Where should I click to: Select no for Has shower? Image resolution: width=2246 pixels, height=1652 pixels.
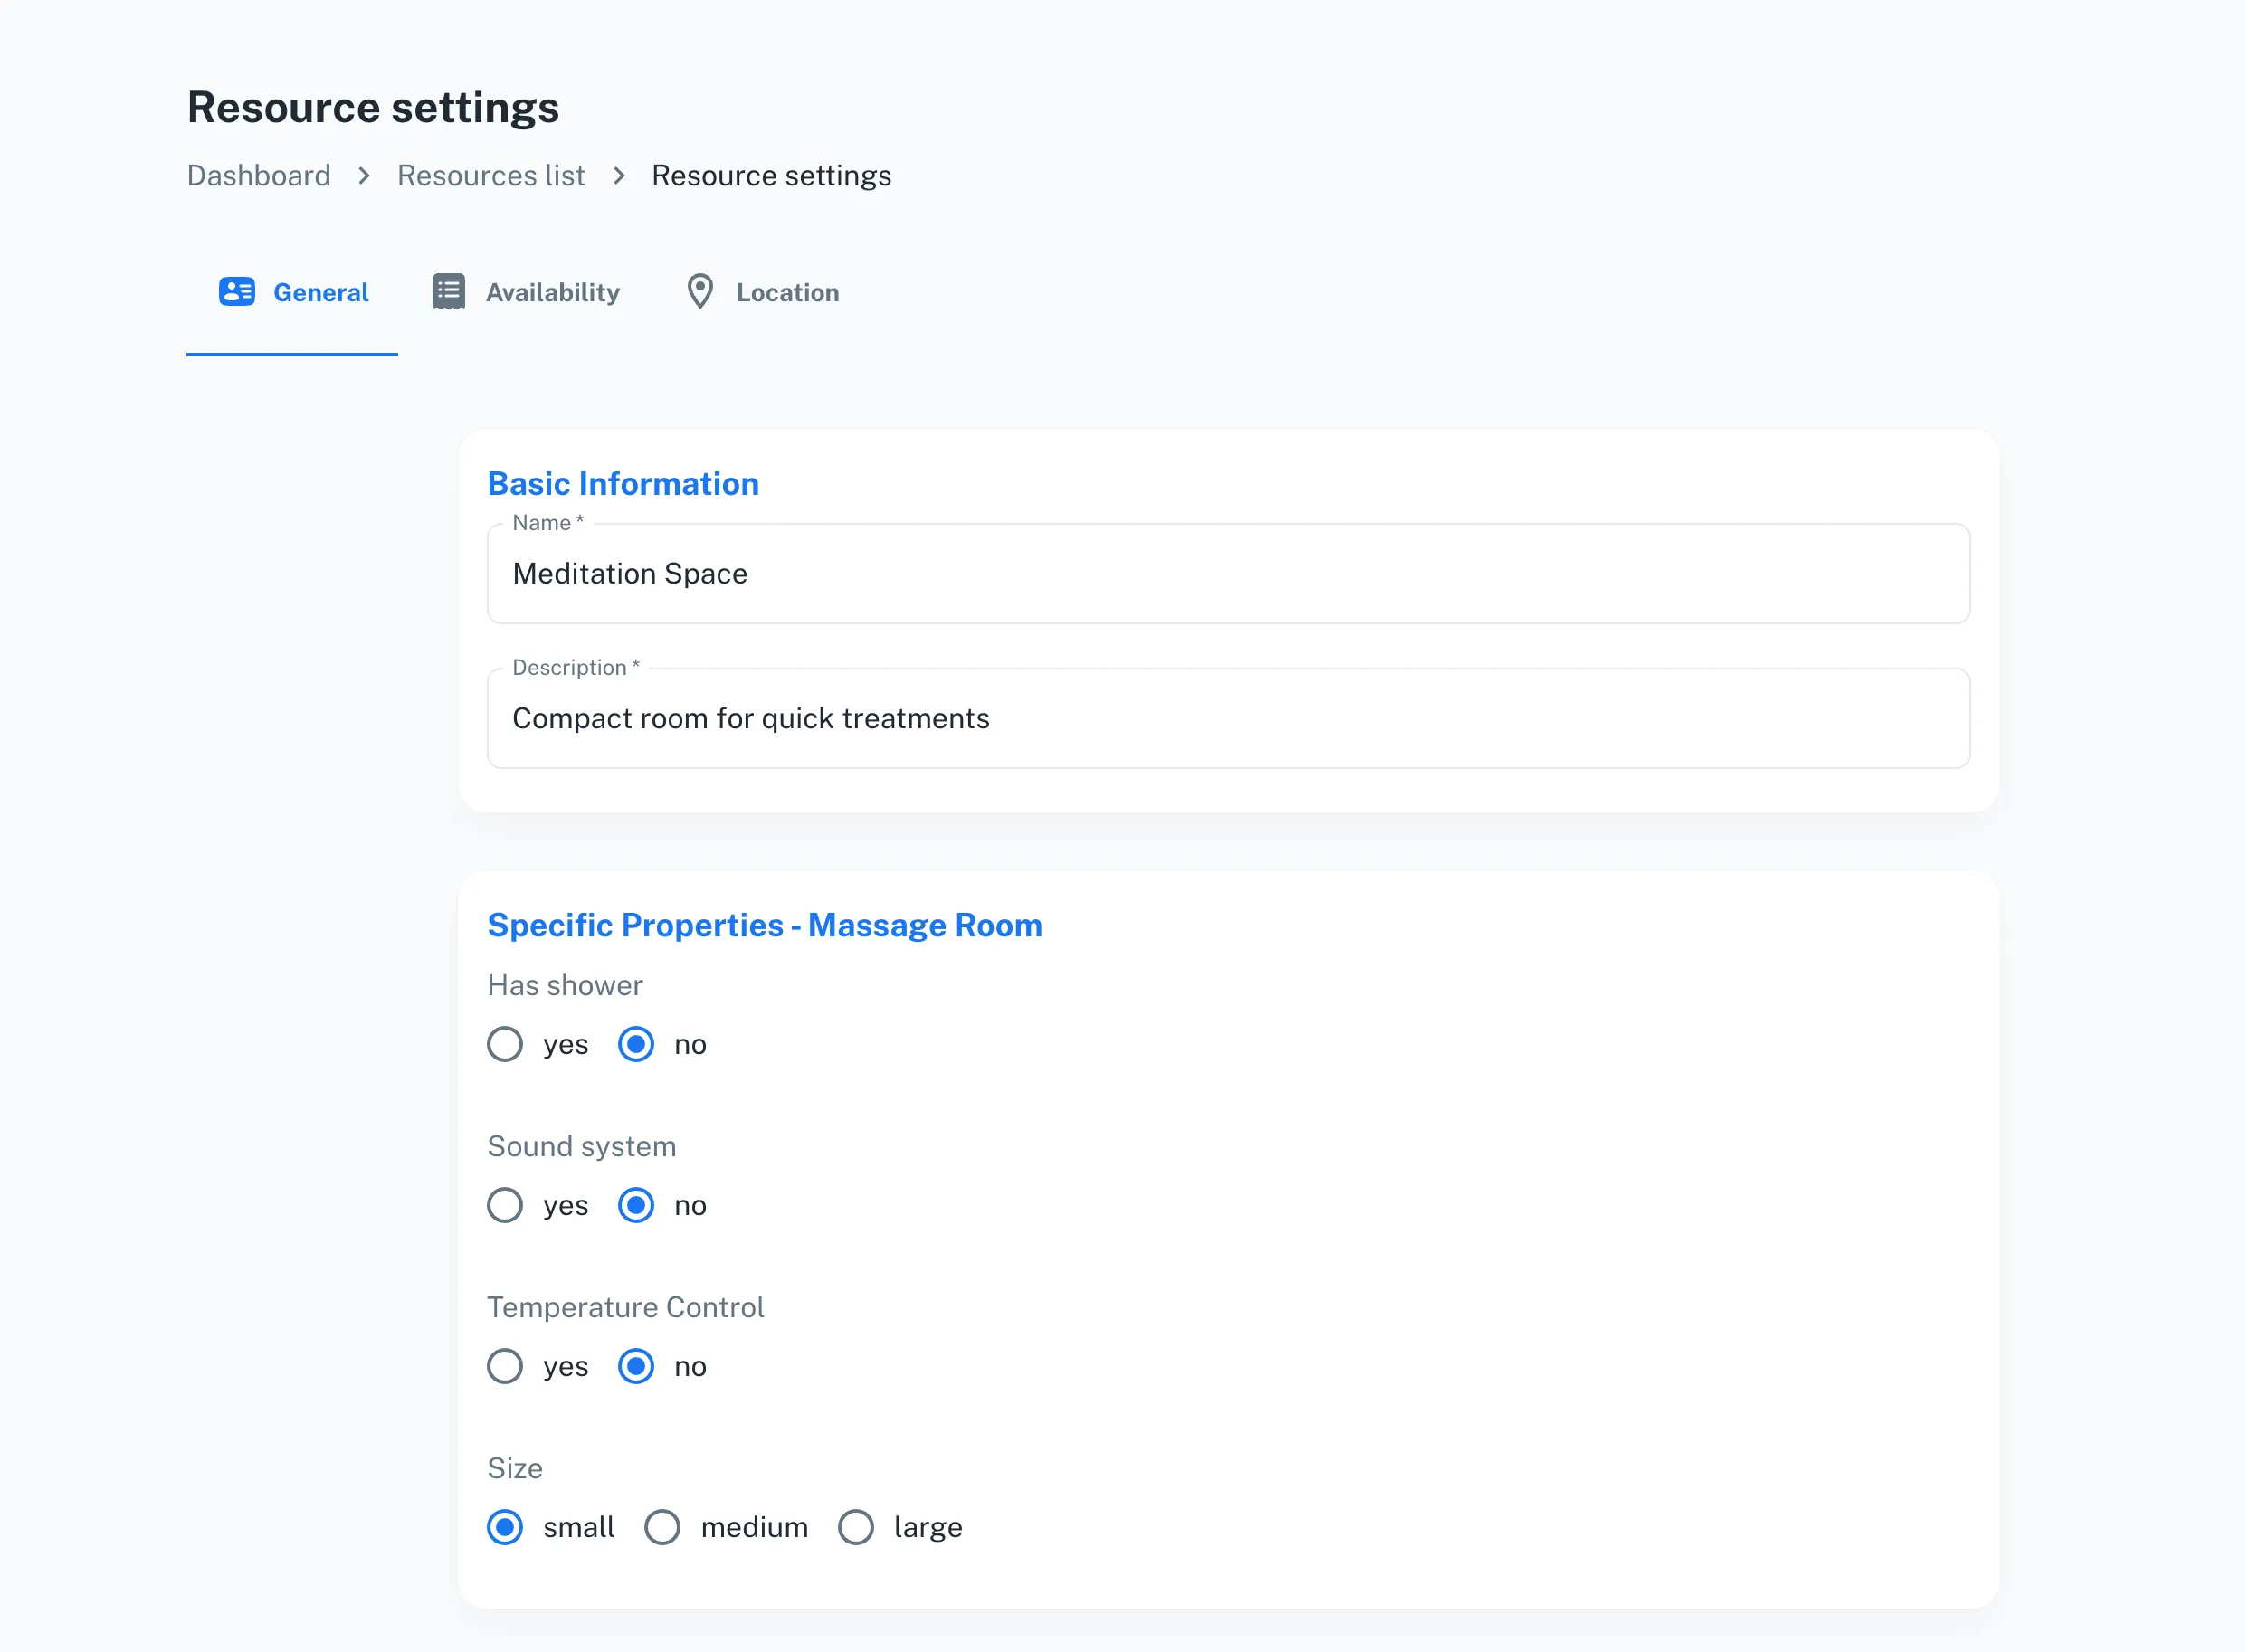point(635,1043)
